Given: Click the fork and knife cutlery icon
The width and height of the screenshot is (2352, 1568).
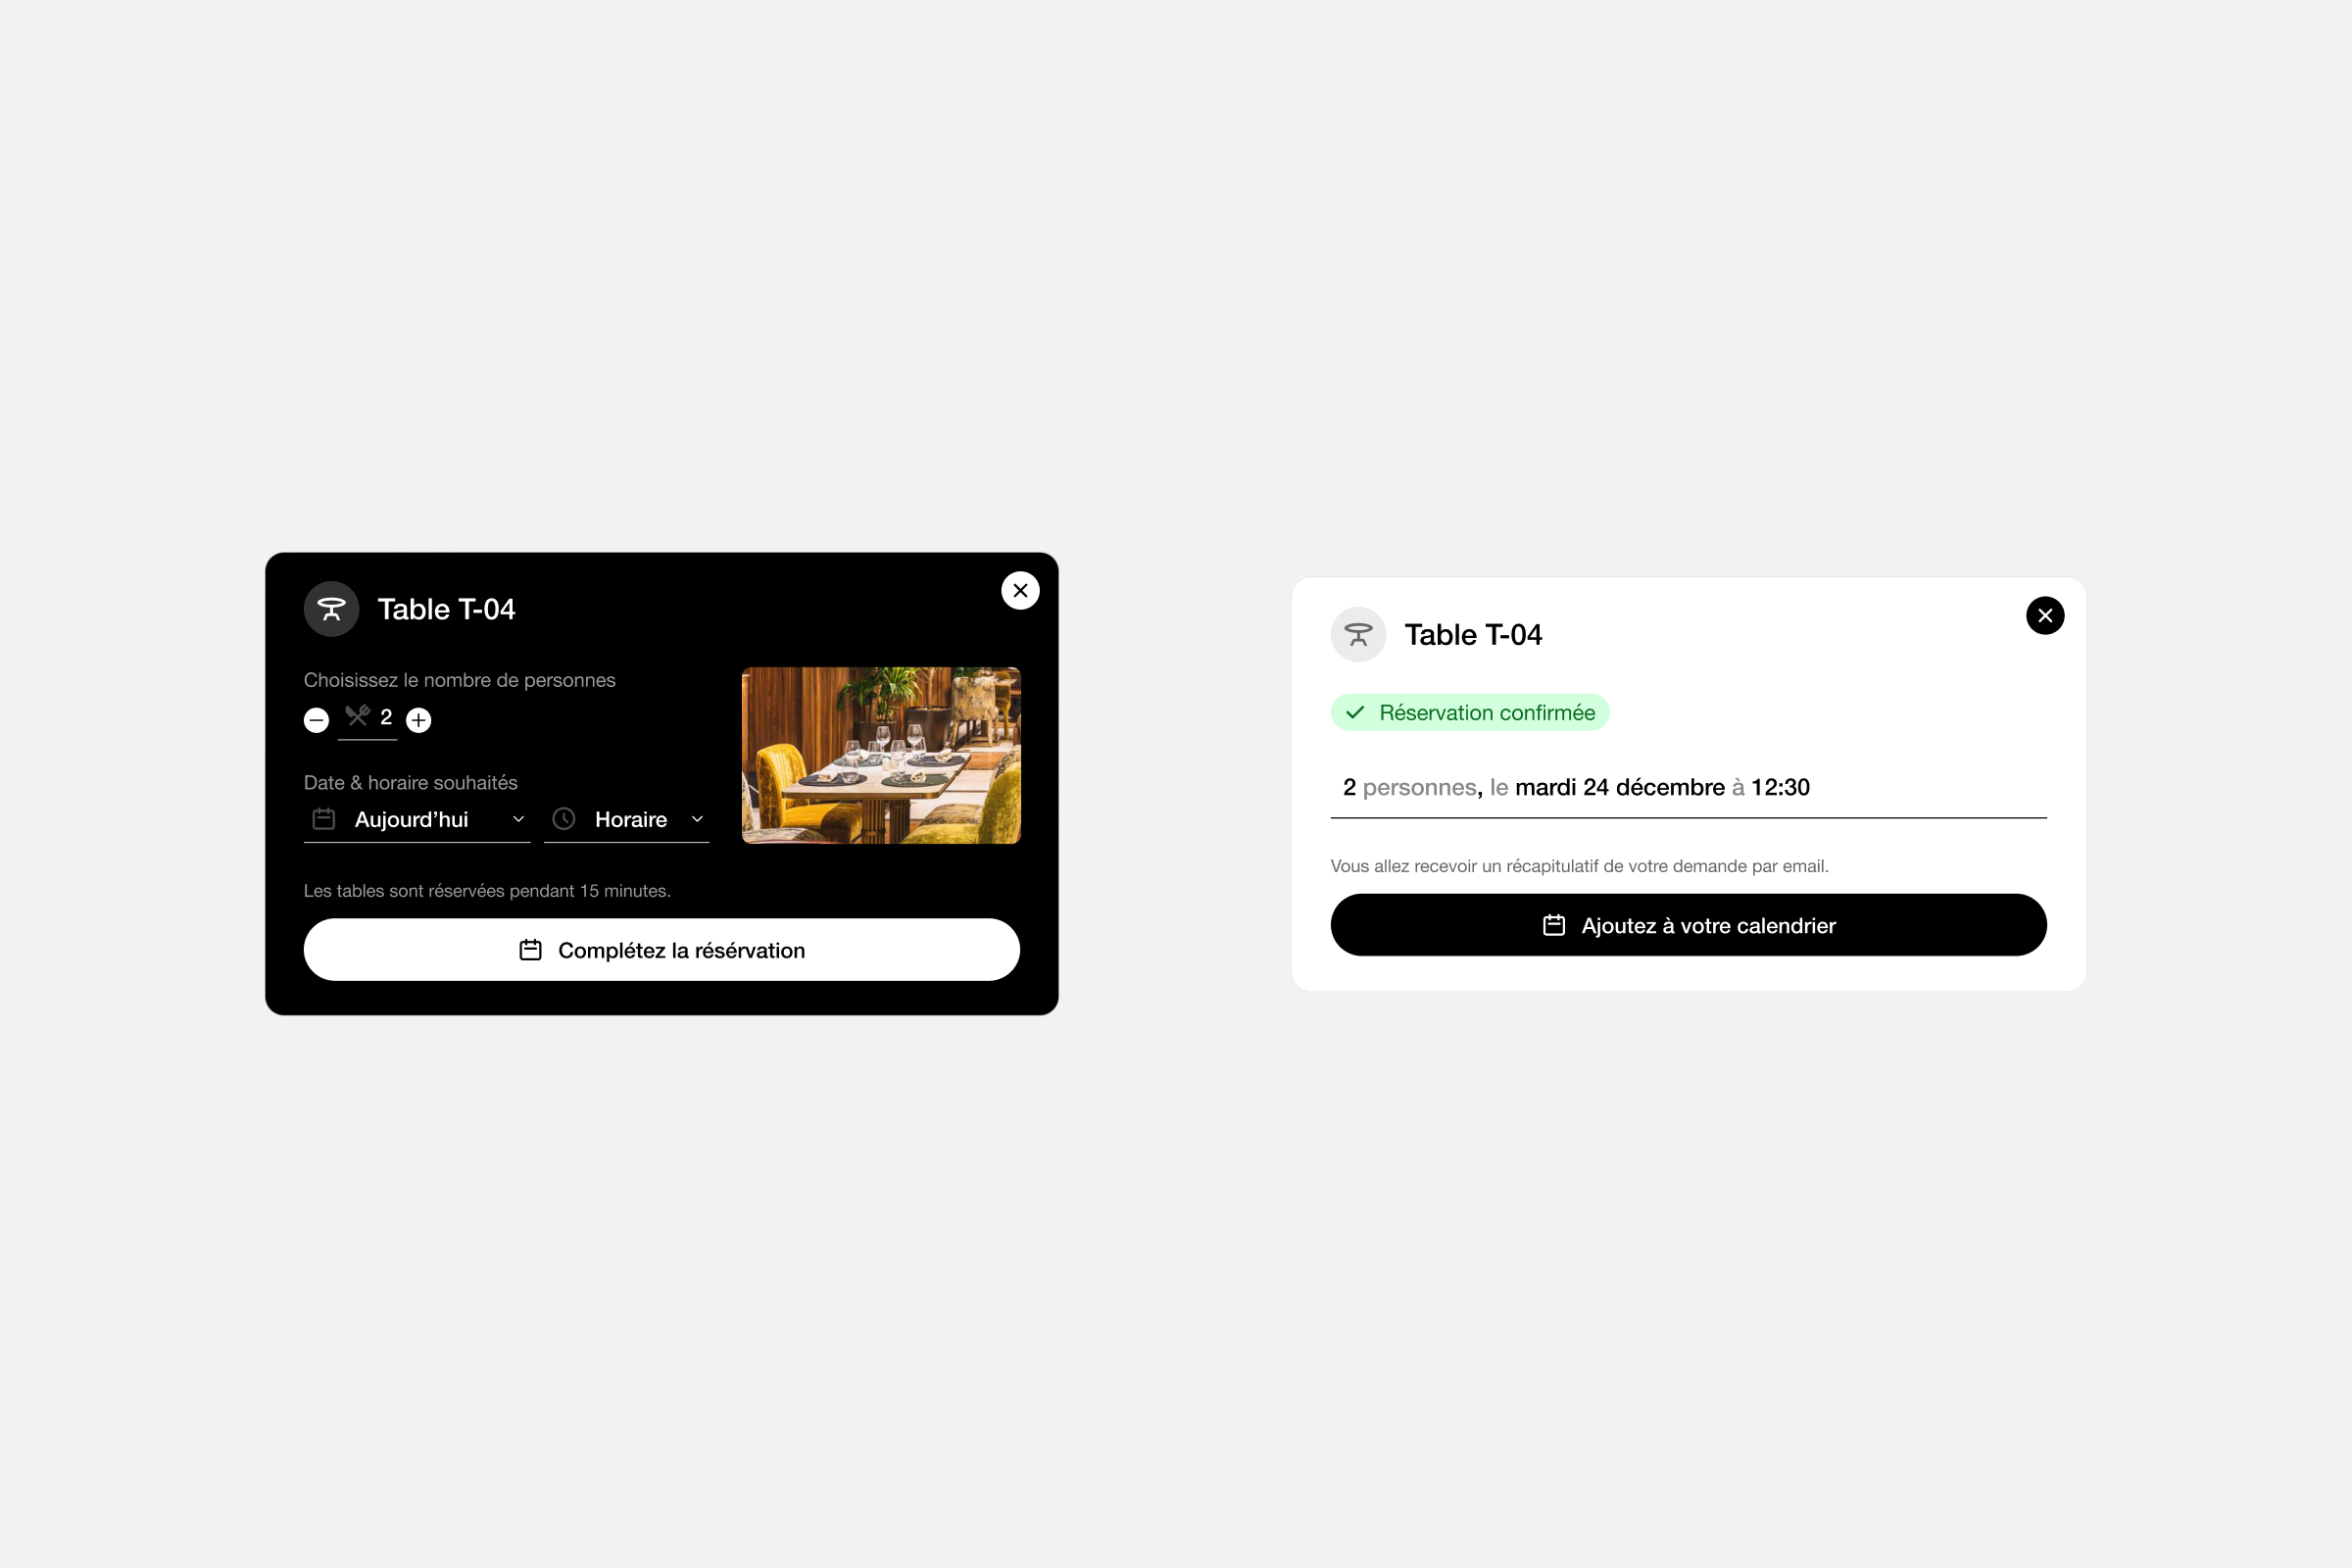Looking at the screenshot, I should click(x=357, y=716).
